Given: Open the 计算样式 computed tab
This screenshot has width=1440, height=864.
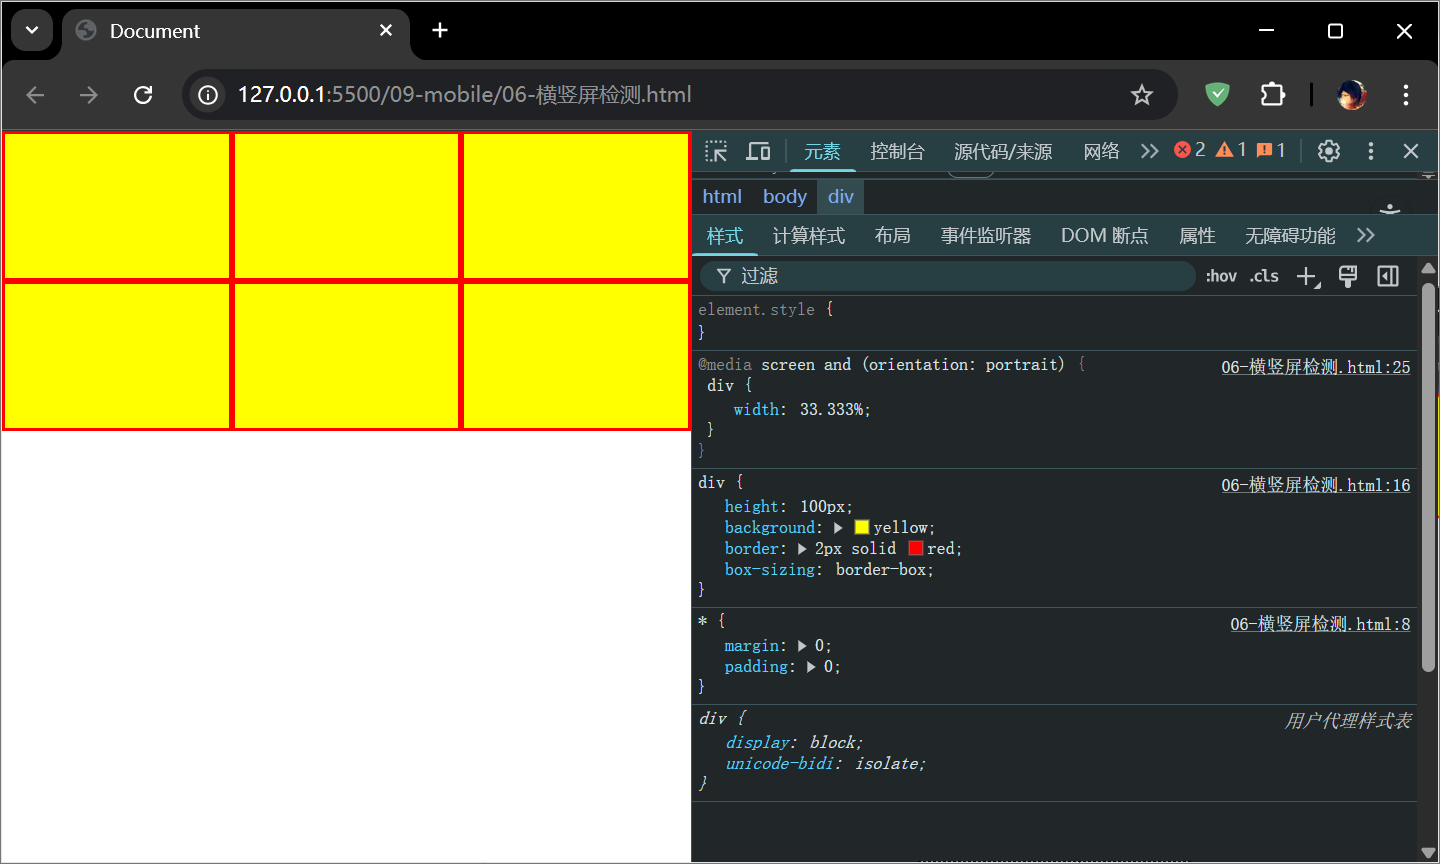Looking at the screenshot, I should pyautogui.click(x=808, y=236).
